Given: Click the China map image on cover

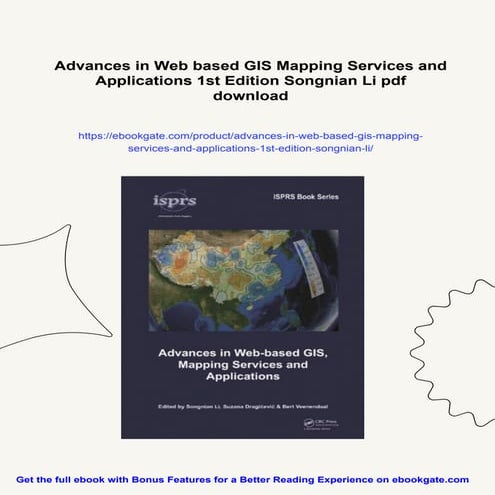Looking at the screenshot, I should [x=244, y=280].
